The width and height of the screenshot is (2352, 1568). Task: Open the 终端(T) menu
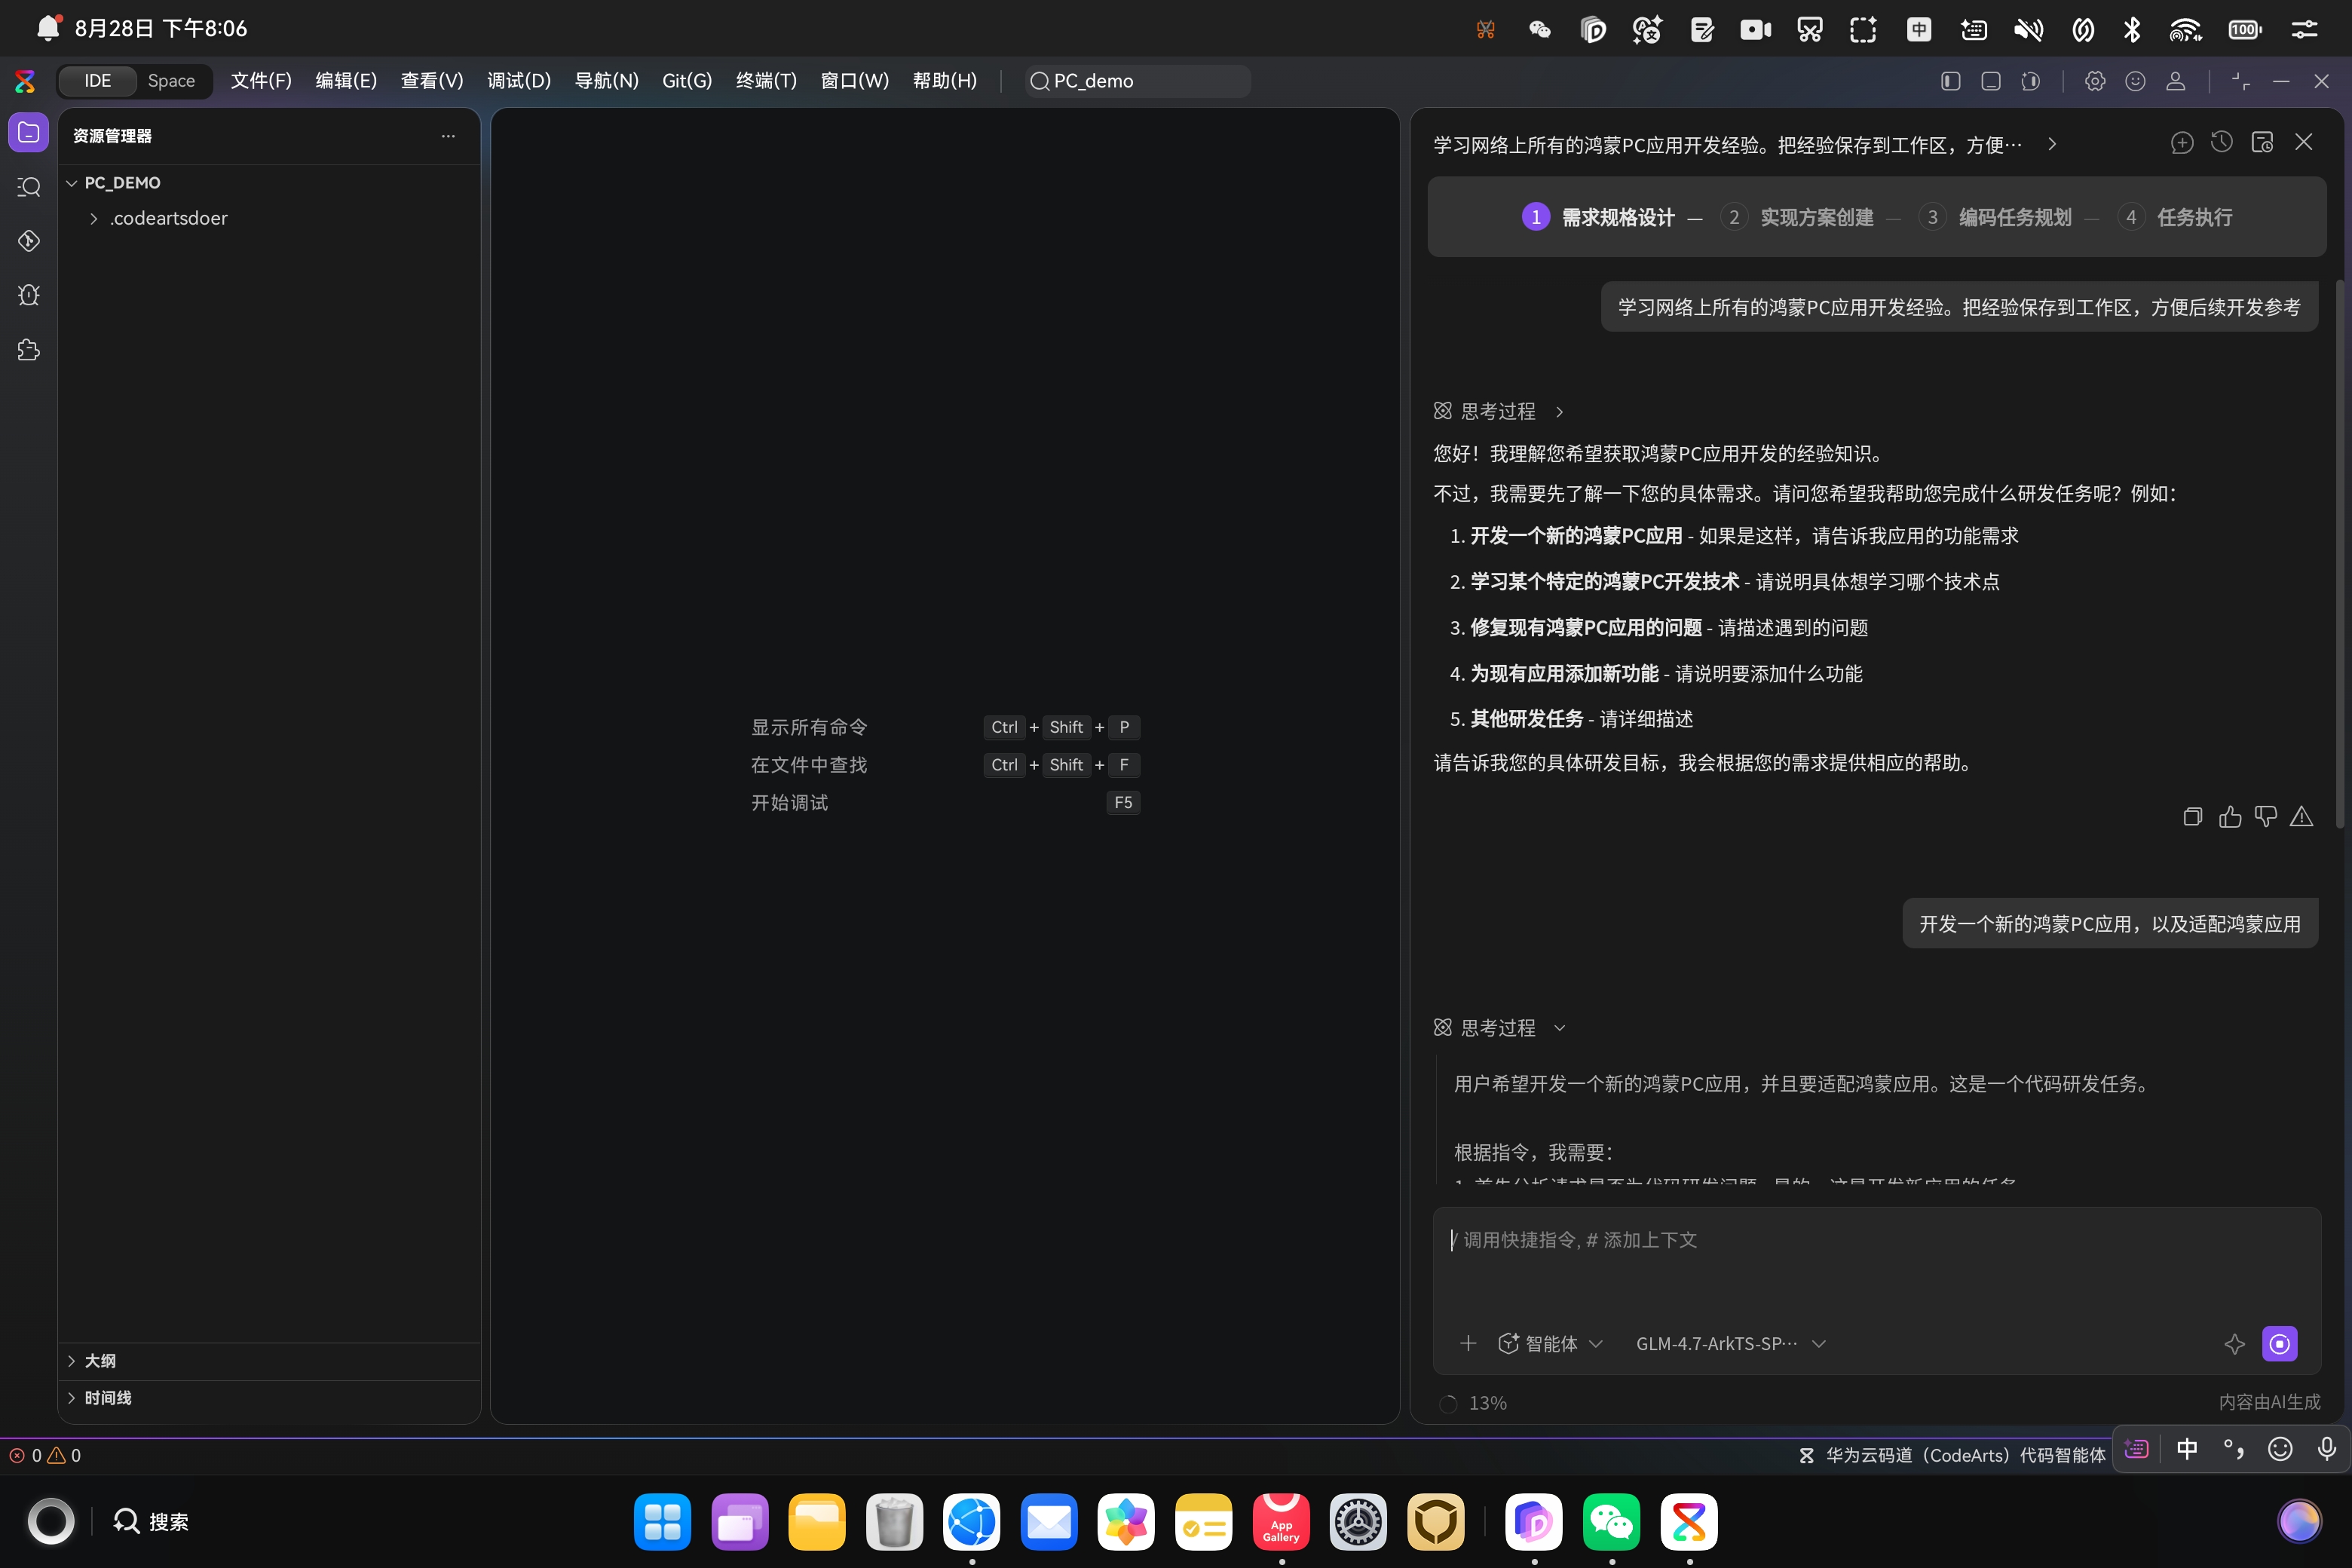[766, 81]
